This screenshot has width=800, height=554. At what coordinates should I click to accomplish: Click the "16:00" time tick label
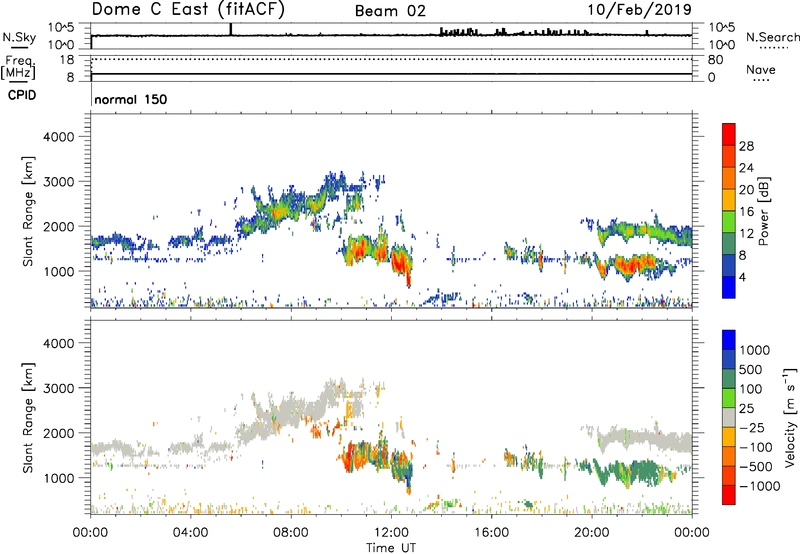click(491, 533)
